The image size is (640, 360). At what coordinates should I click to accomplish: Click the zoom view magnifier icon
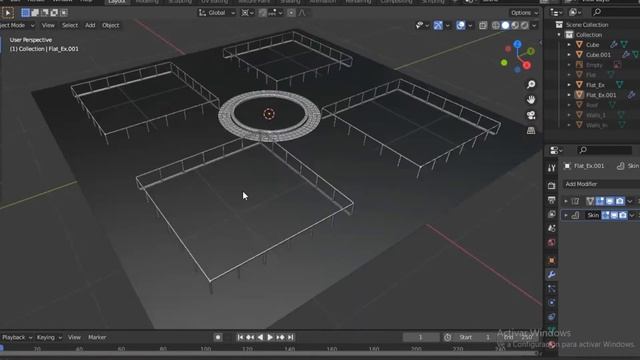click(531, 84)
